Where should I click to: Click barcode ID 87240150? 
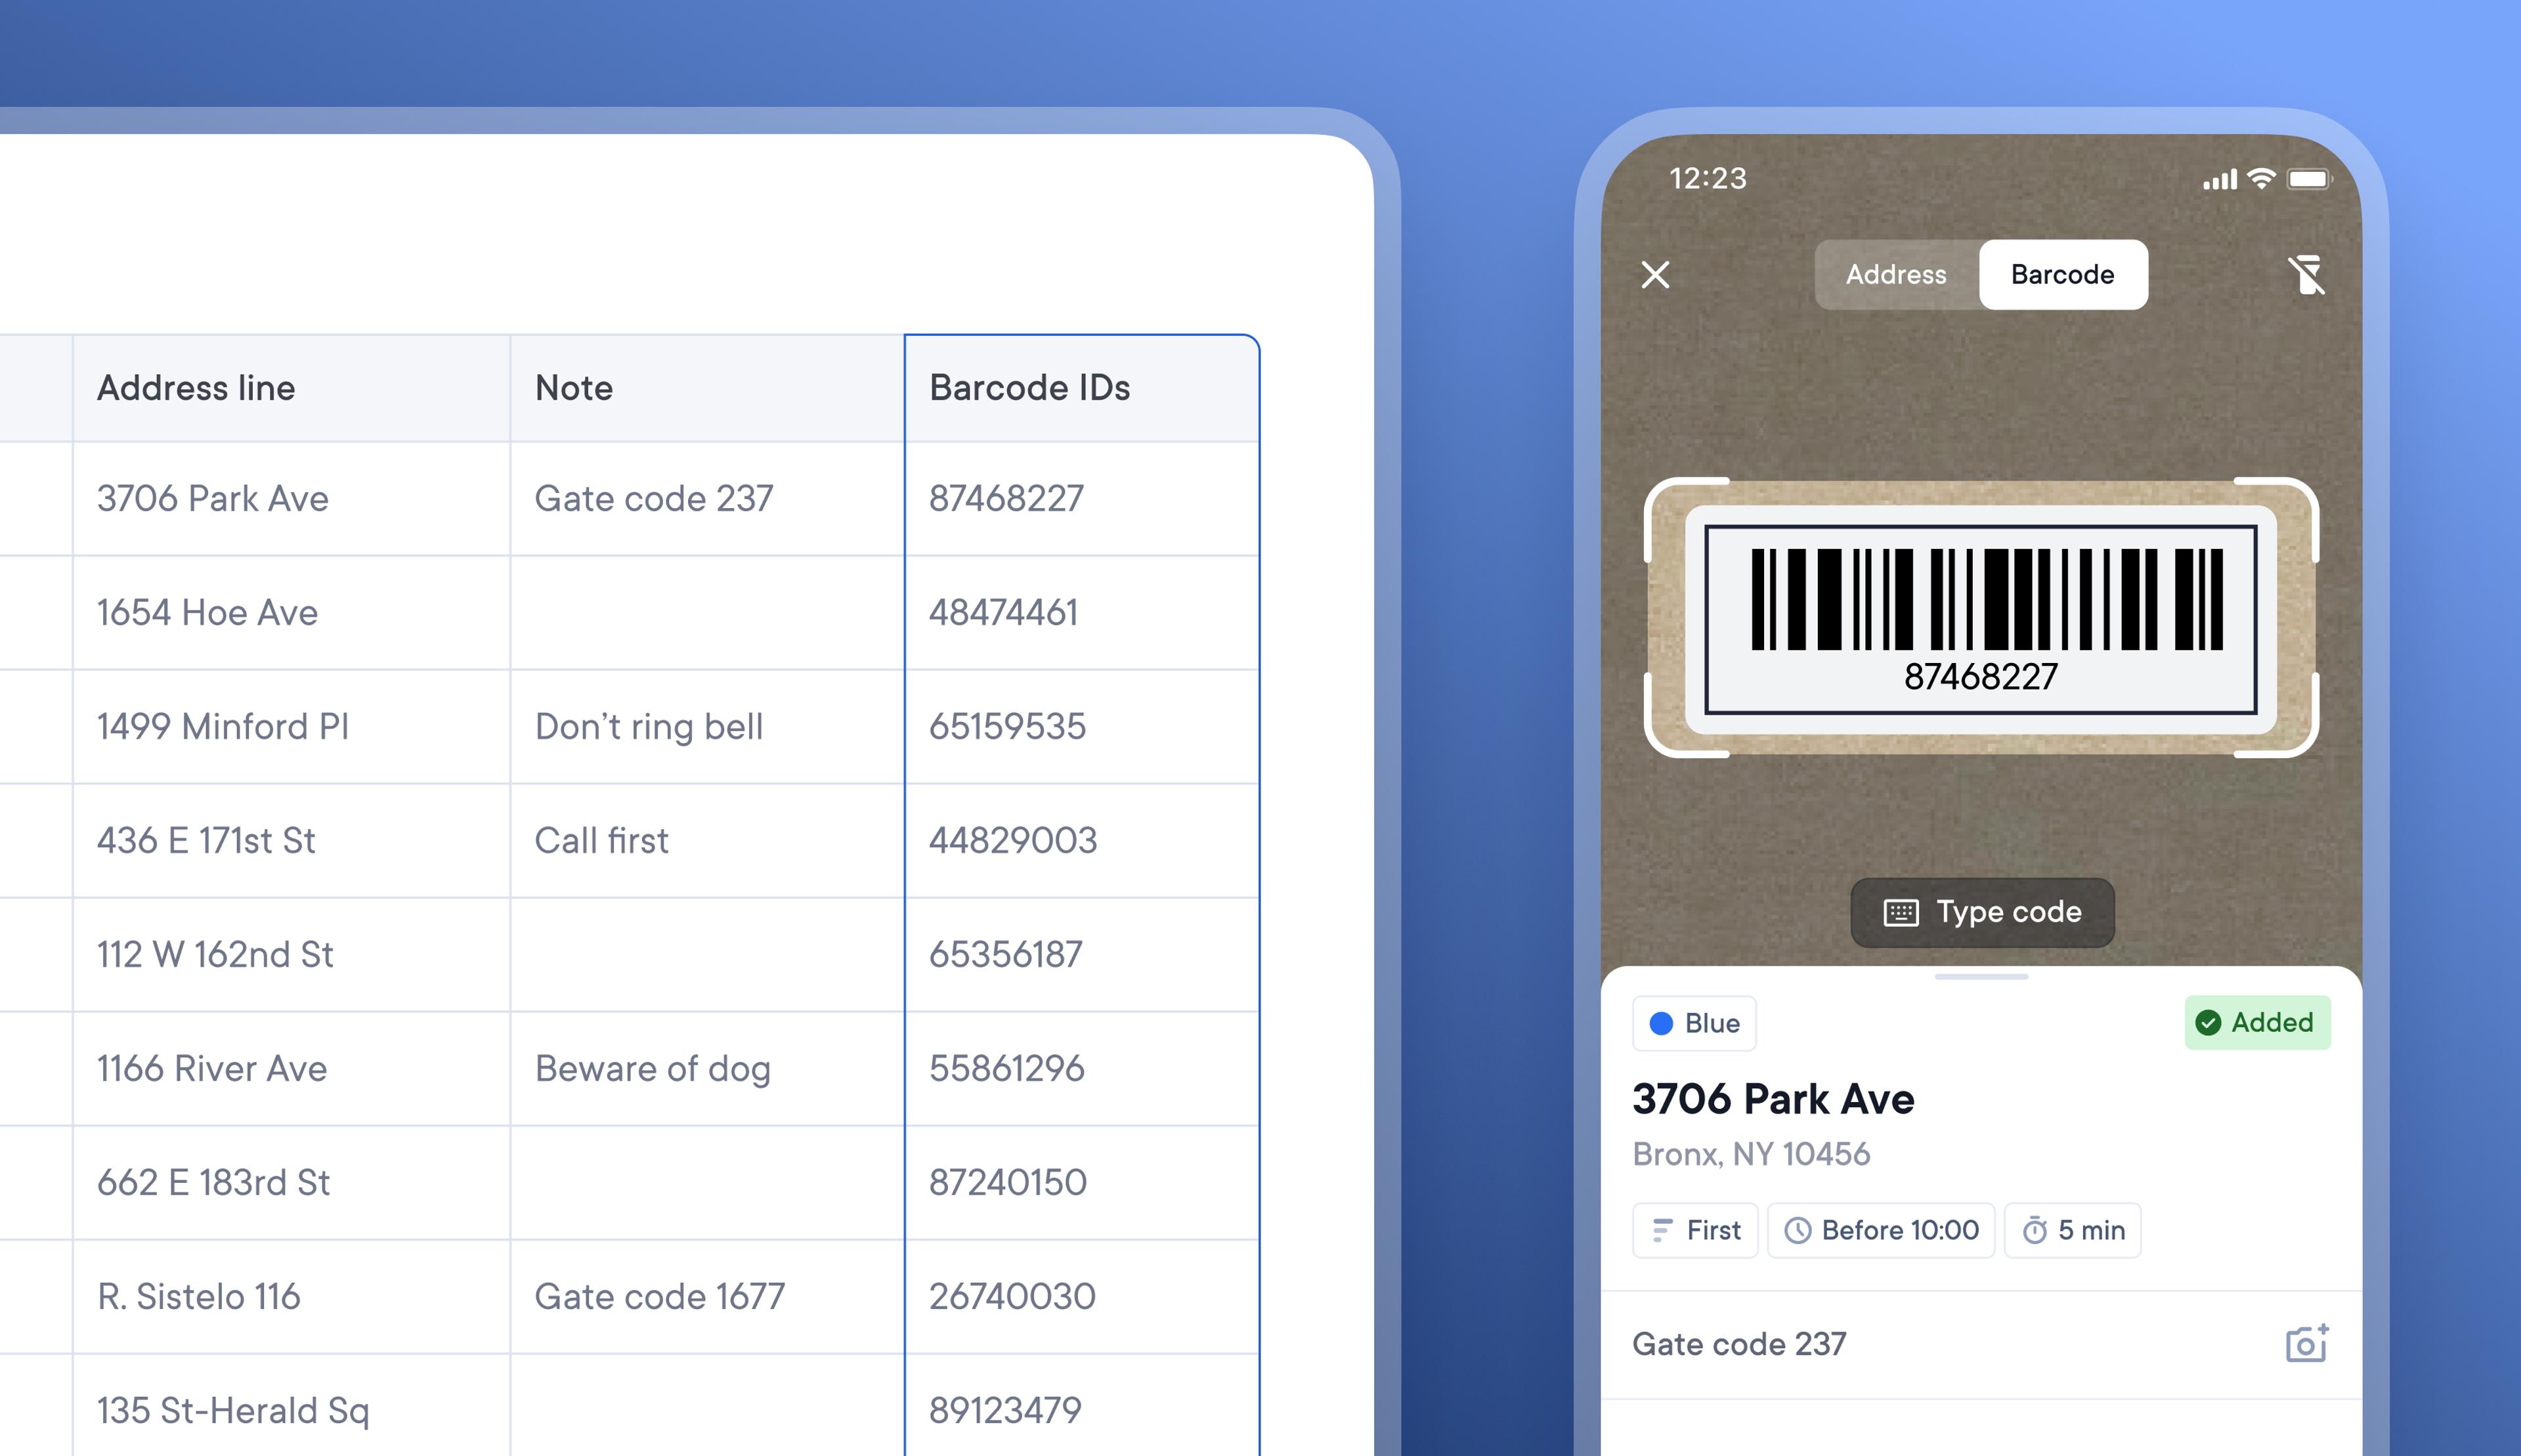tap(1082, 1182)
